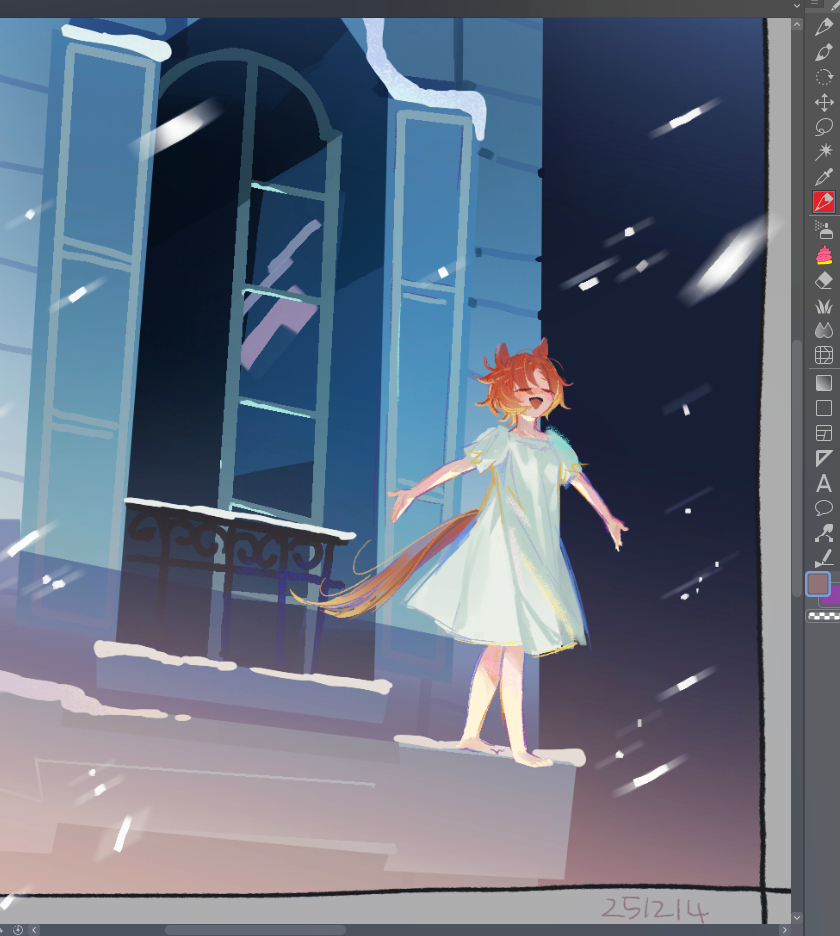
Task: Select the Eraser tool
Action: [x=824, y=281]
